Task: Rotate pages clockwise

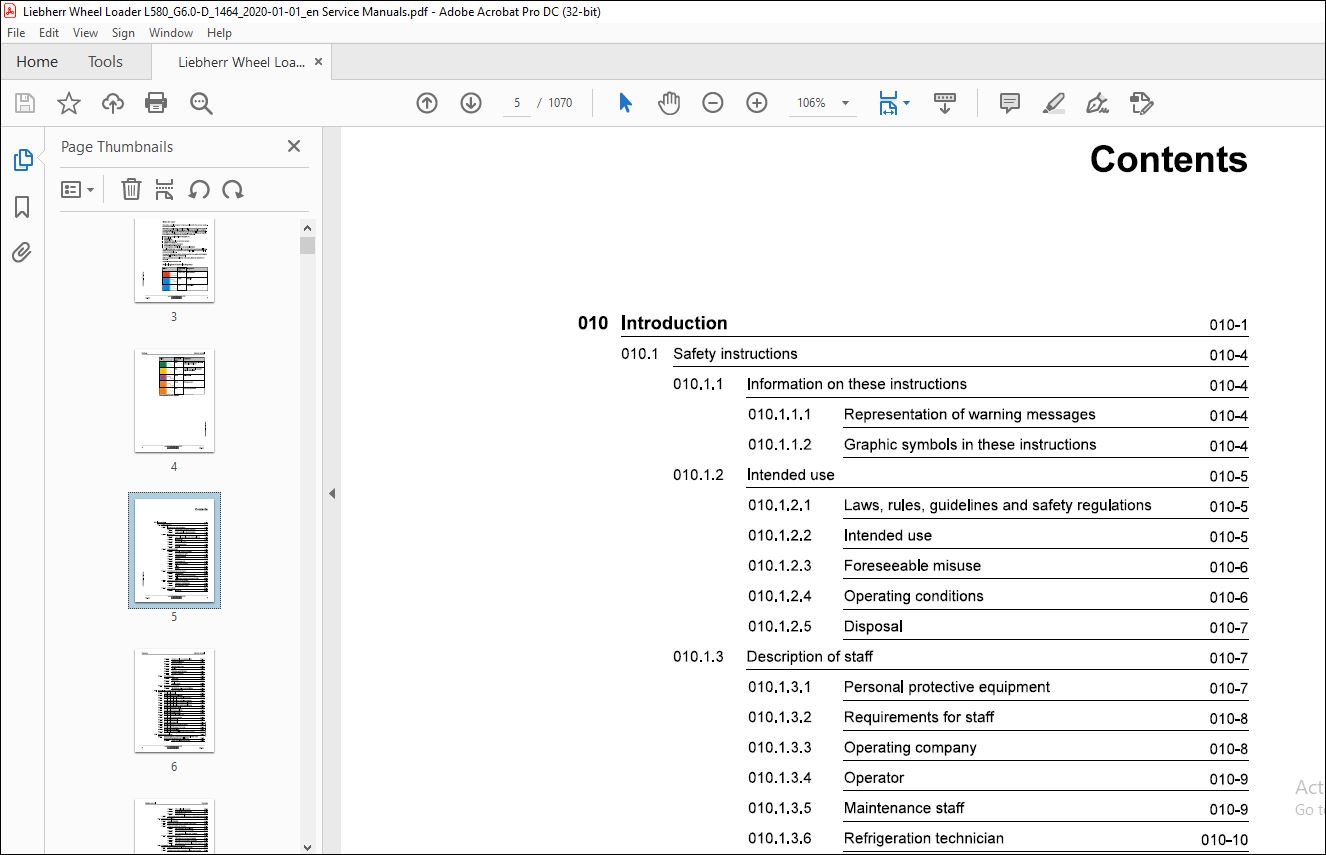Action: [x=233, y=189]
